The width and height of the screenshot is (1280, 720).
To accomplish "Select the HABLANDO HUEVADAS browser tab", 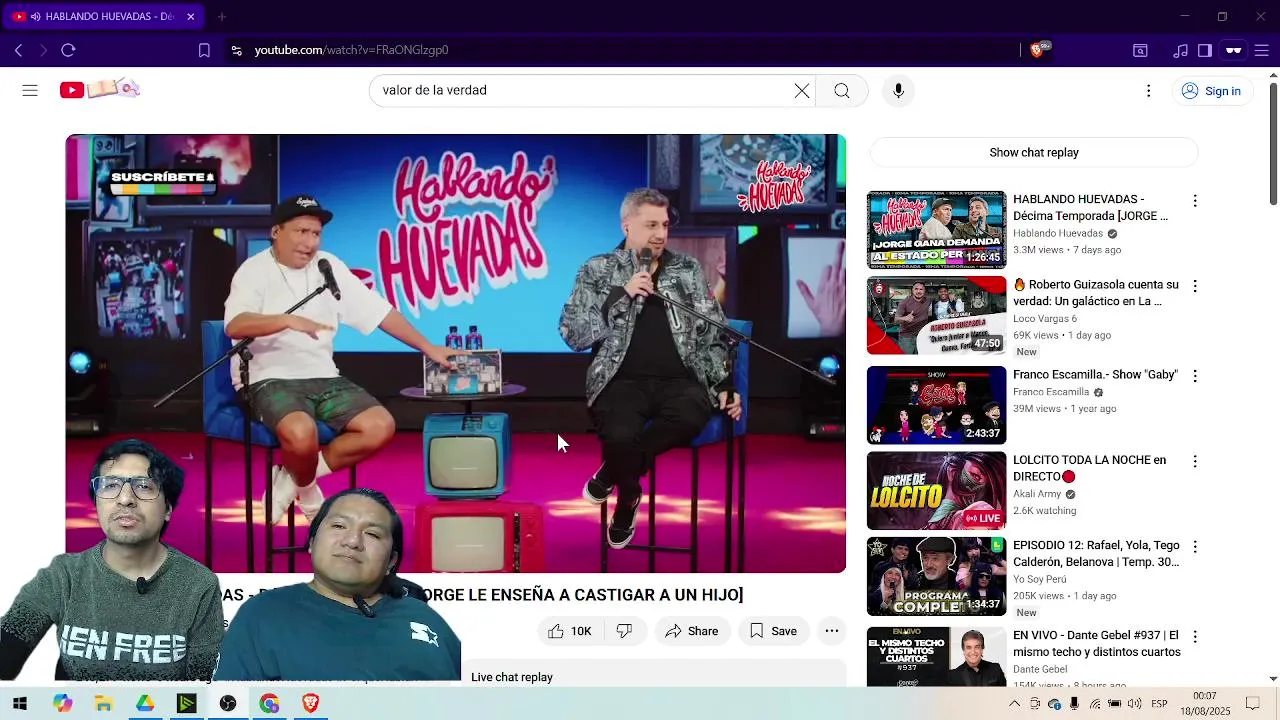I will 104,16.
